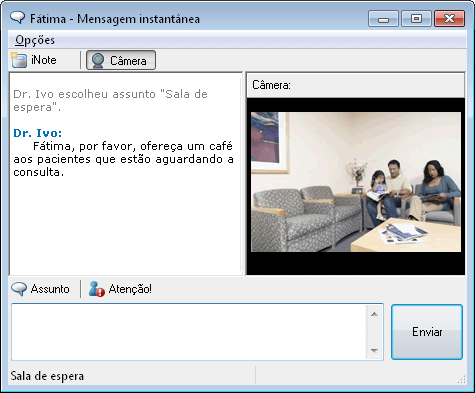Click the Sala de espera status bar text
Viewport: 475px width, 393px height.
pos(47,376)
